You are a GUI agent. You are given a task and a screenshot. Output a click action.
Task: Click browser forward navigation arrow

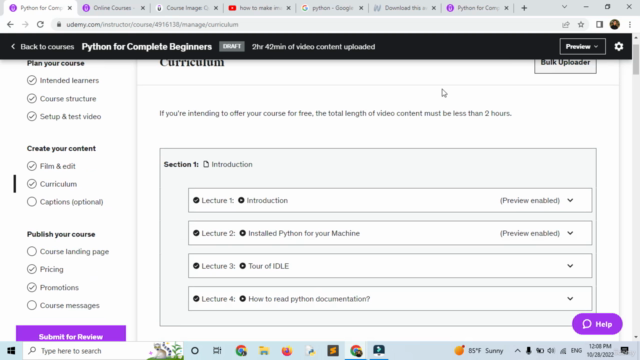coord(25,24)
